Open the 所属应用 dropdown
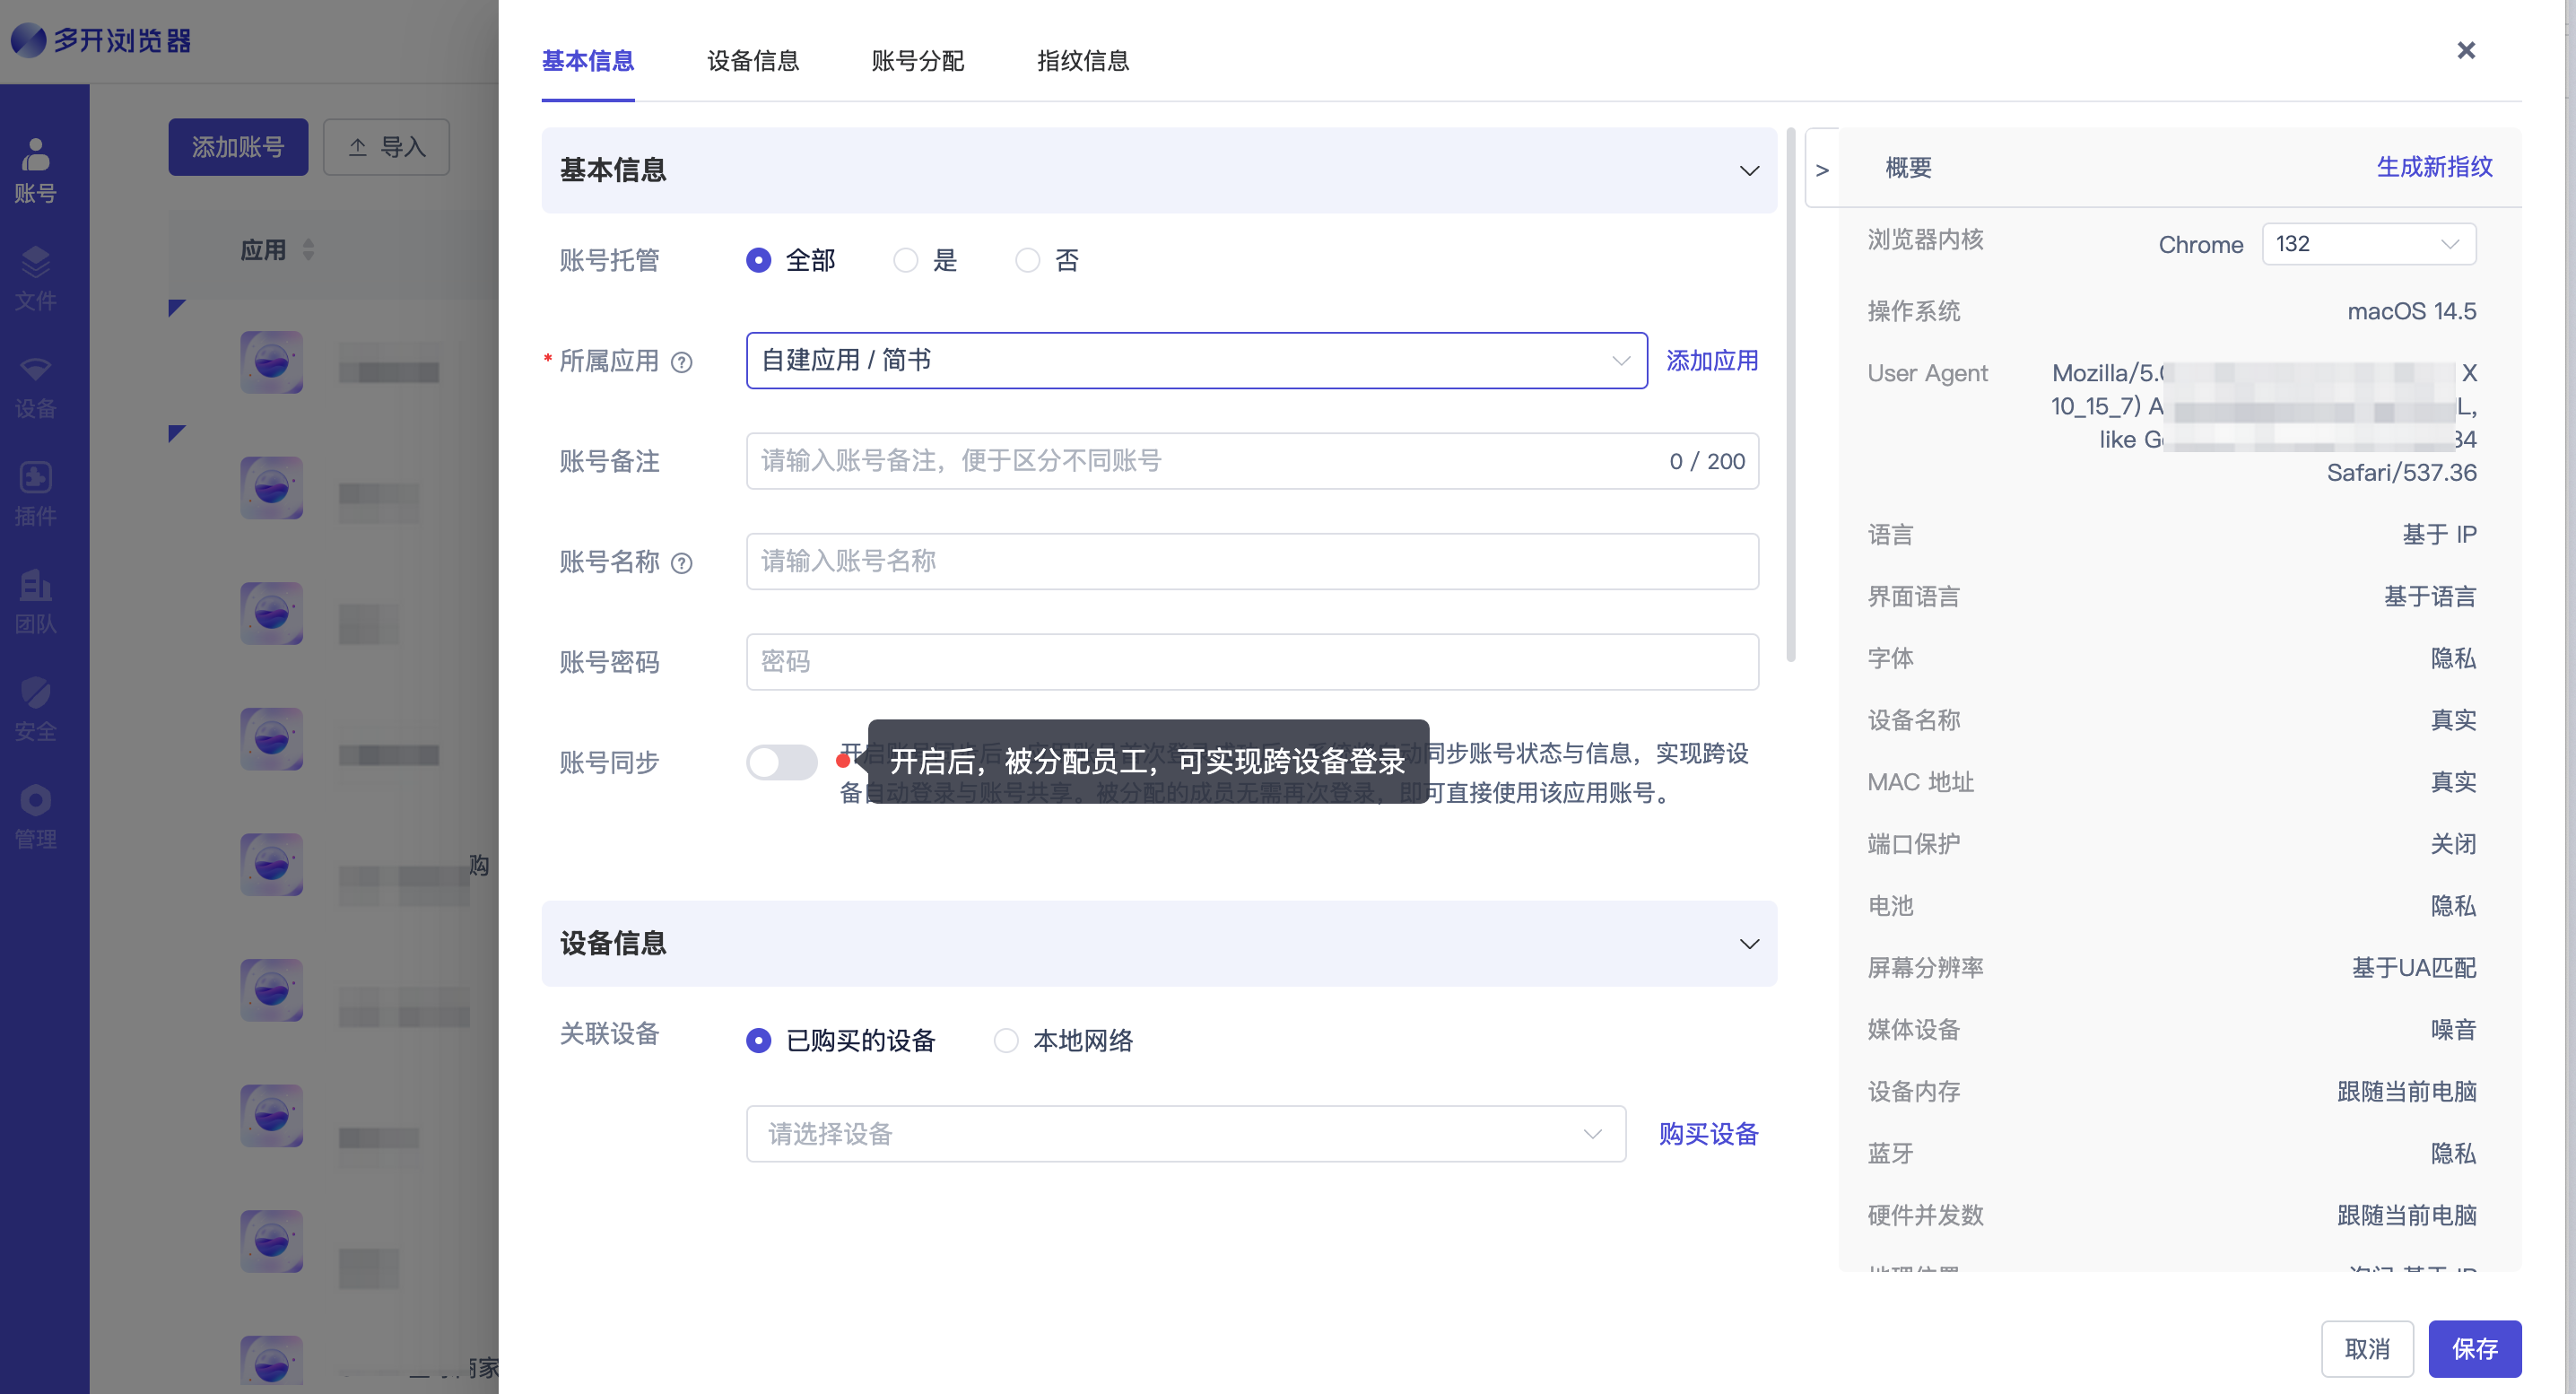Viewport: 2576px width, 1394px height. click(x=1196, y=360)
